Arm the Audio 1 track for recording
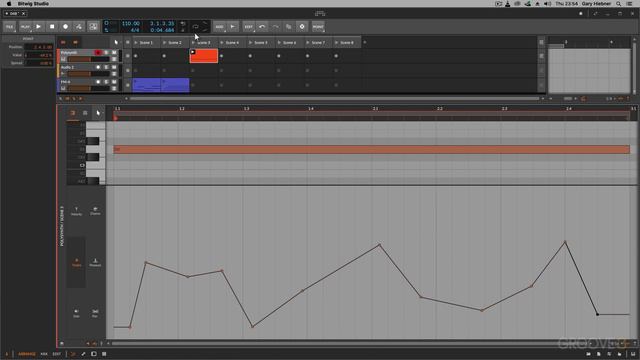 tap(98, 67)
